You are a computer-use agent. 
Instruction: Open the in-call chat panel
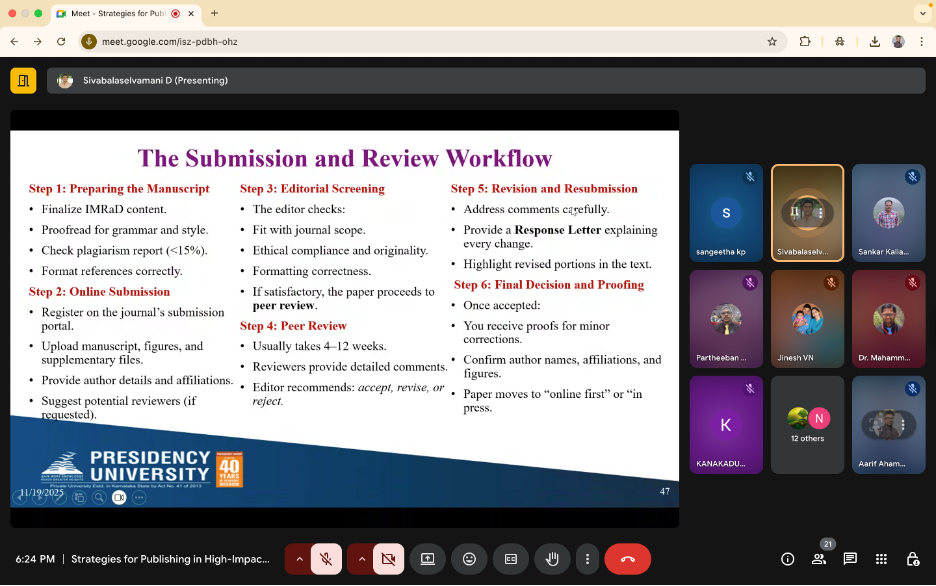coord(850,559)
